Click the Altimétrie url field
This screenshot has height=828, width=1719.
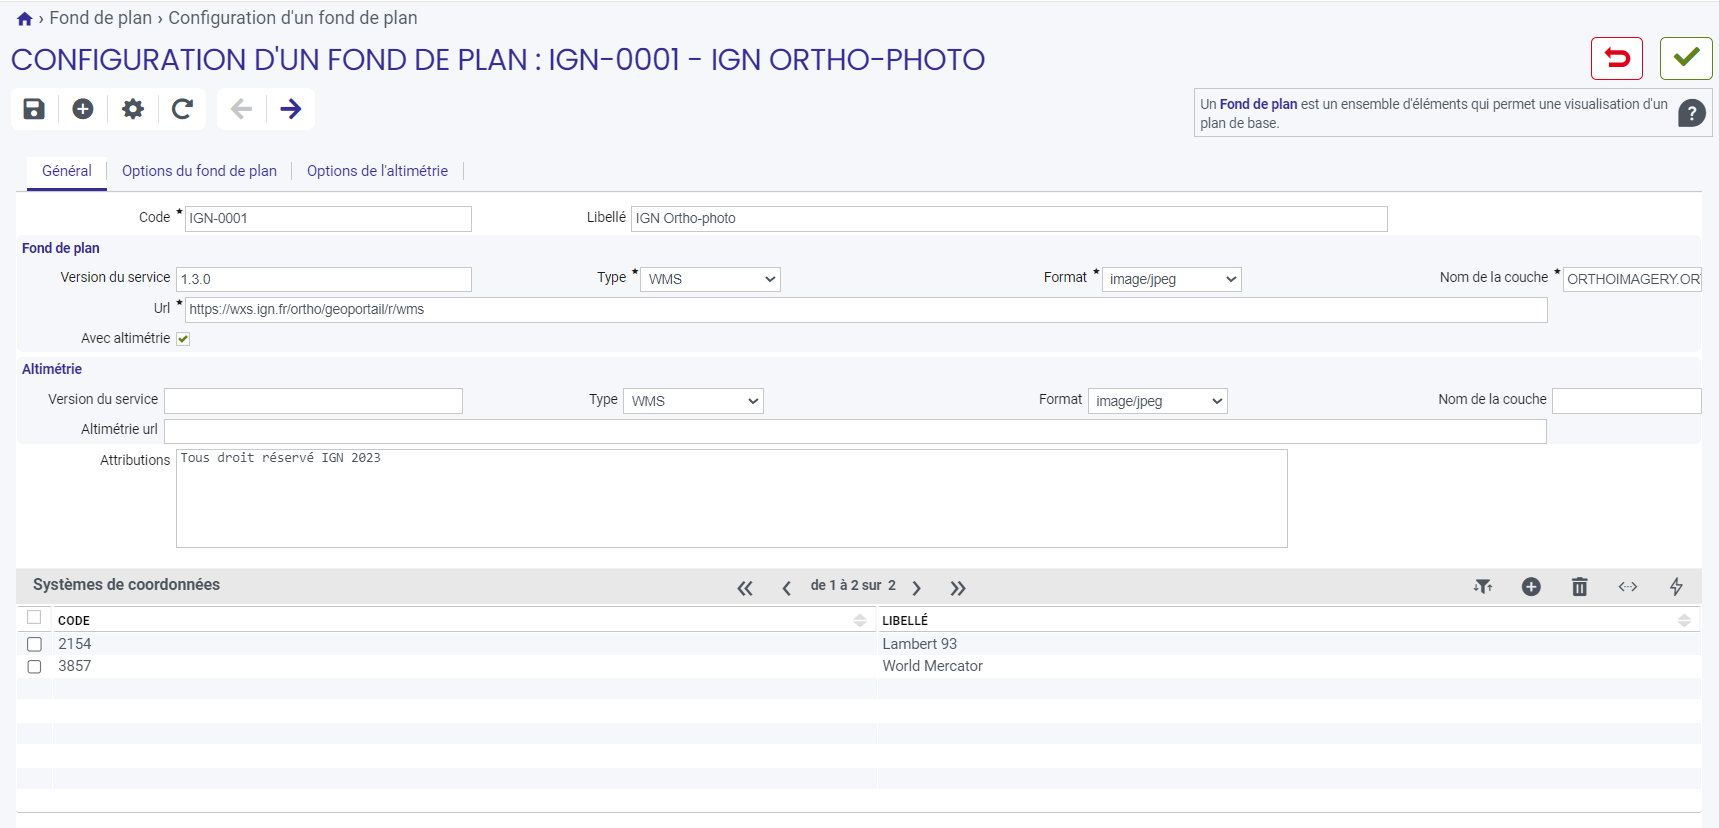click(855, 431)
